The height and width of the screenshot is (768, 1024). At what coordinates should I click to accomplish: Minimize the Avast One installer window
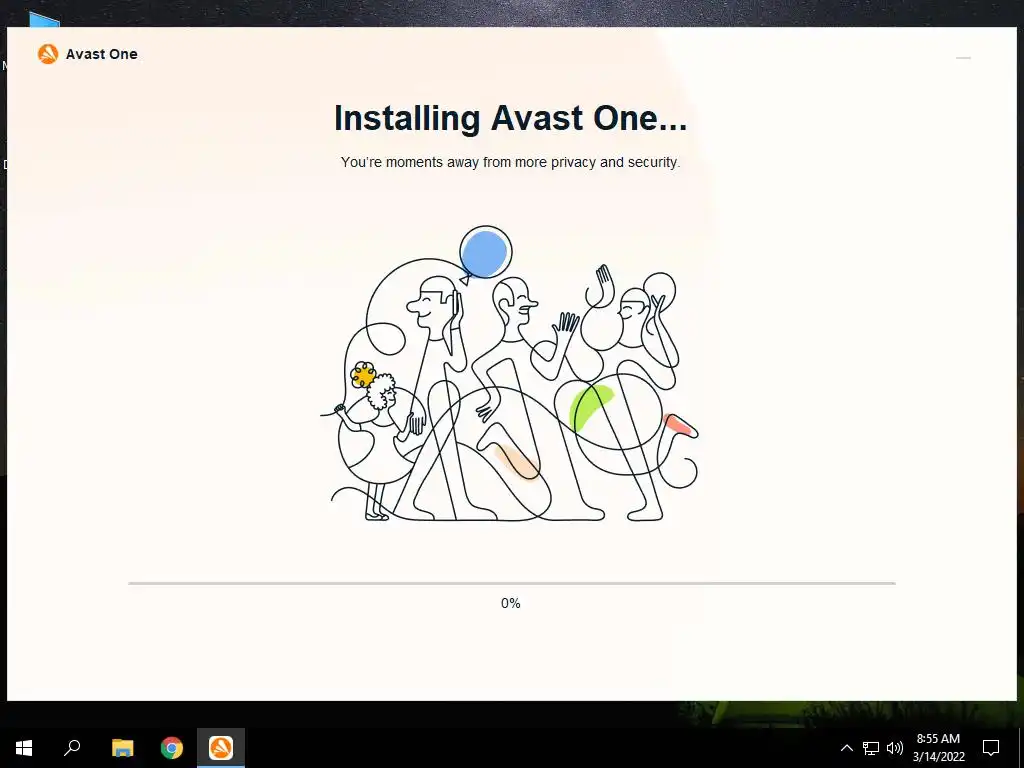tap(963, 58)
